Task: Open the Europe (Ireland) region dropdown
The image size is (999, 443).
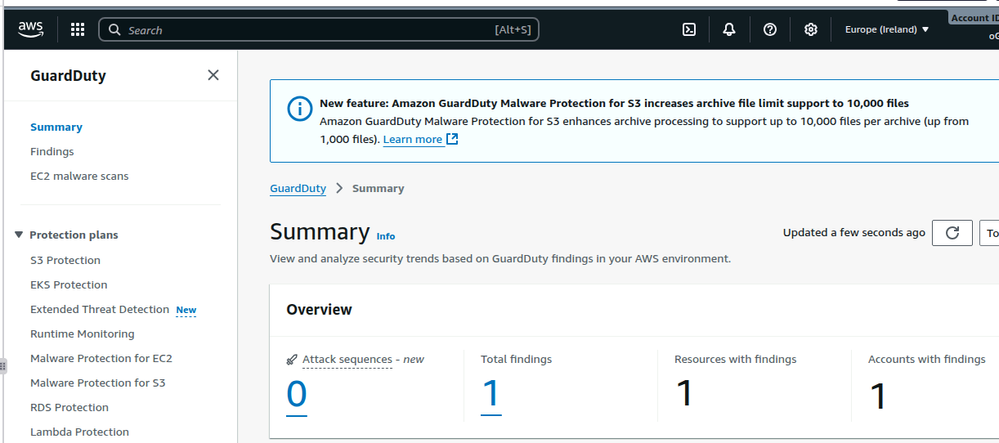Action: (x=887, y=30)
